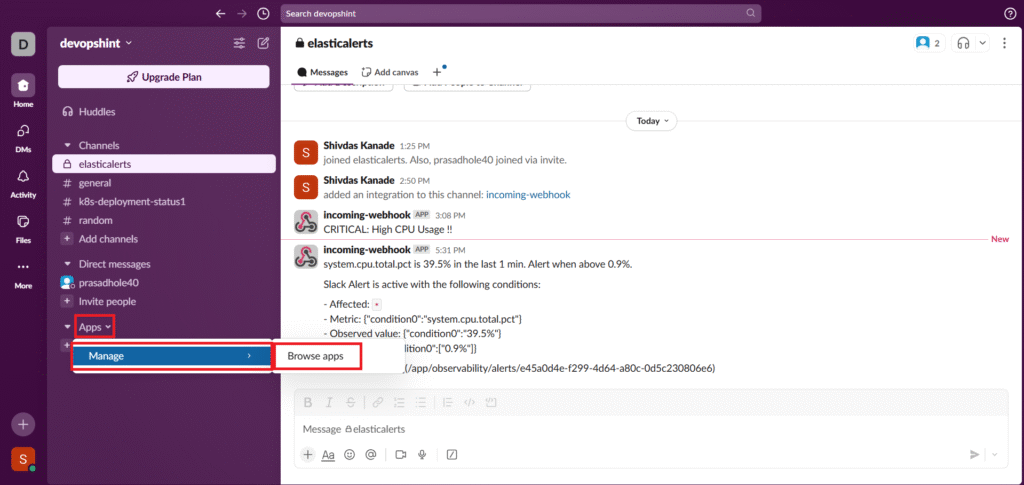This screenshot has width=1024, height=485.
Task: Open the More ellipsis sidebar icon
Action: pos(23,267)
